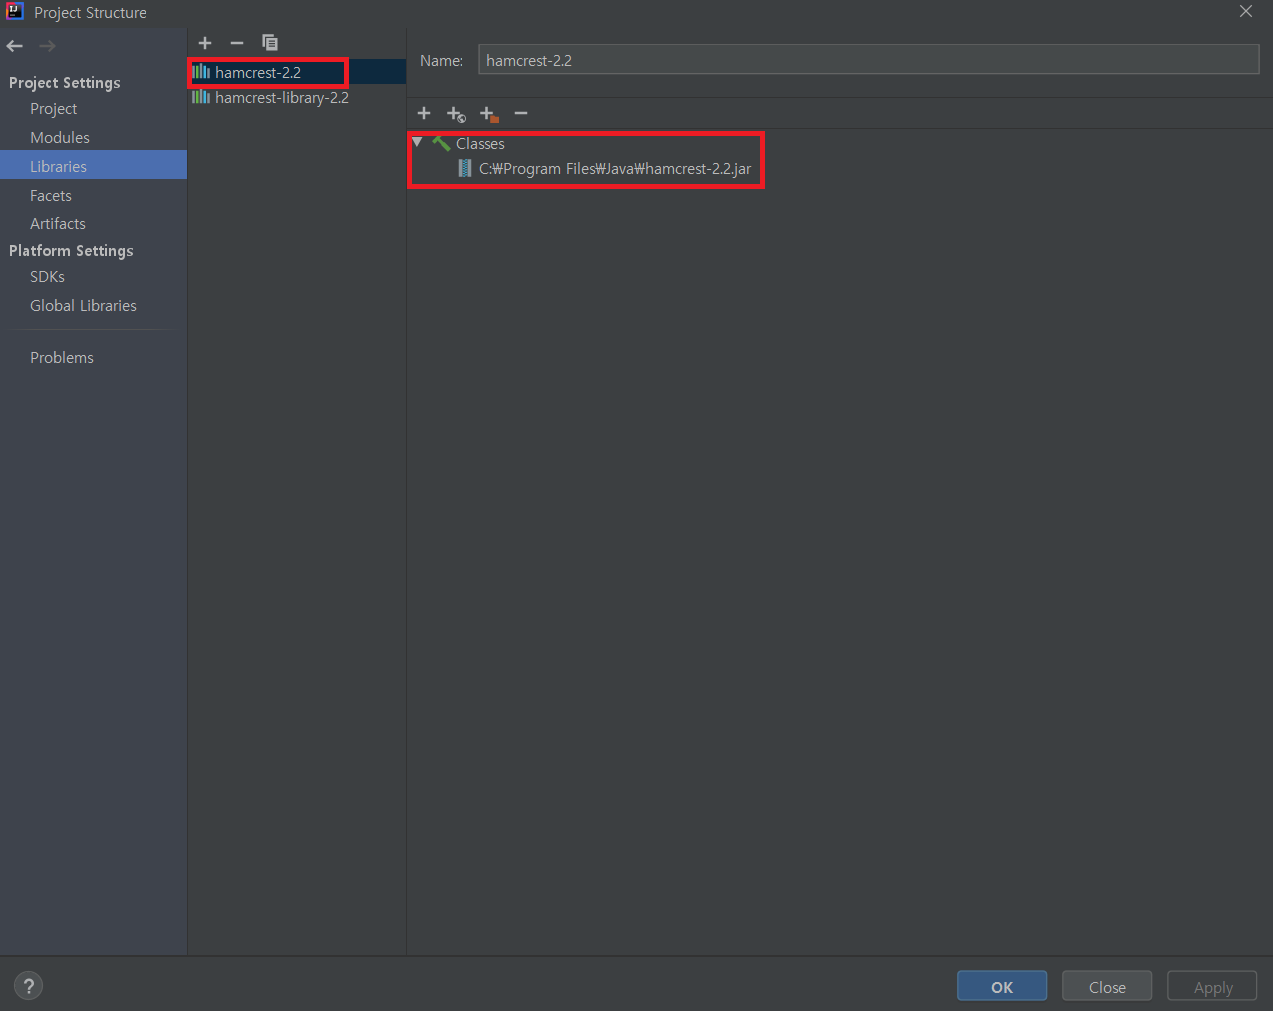1273x1011 pixels.
Task: Add a new project library
Action: click(205, 43)
